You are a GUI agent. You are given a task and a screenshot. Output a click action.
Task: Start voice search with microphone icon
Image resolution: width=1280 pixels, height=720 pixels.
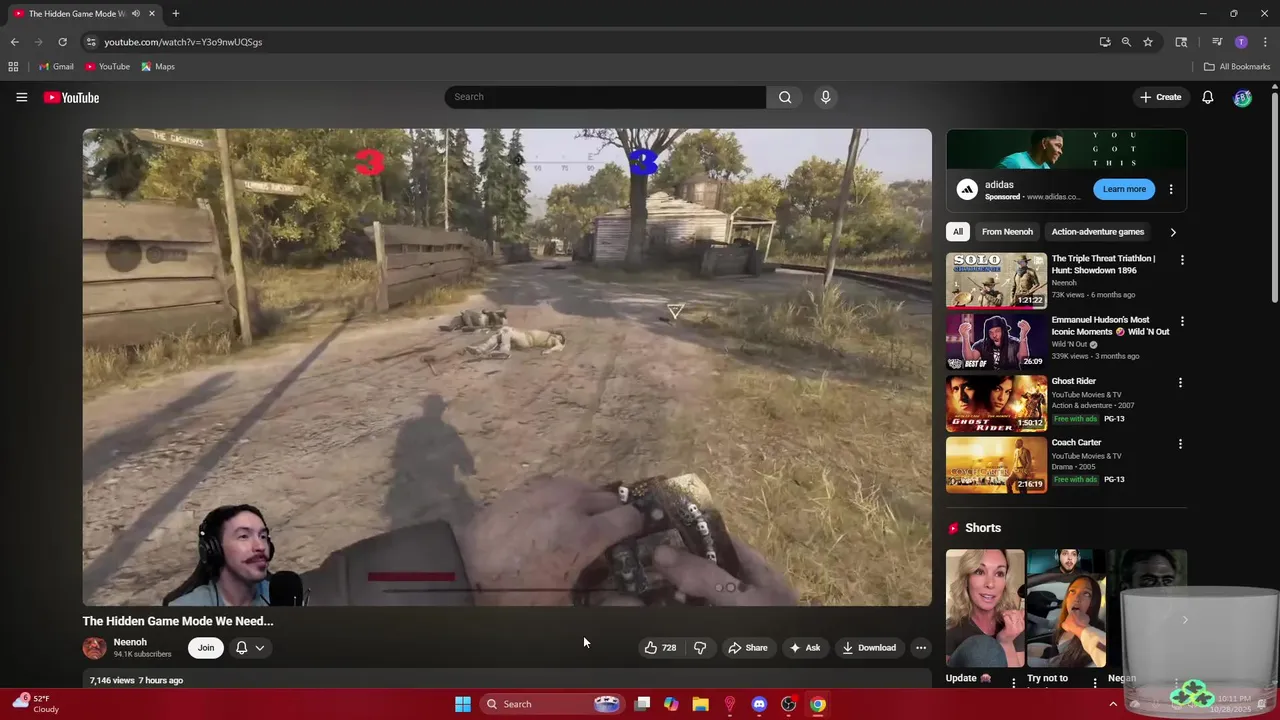(825, 97)
